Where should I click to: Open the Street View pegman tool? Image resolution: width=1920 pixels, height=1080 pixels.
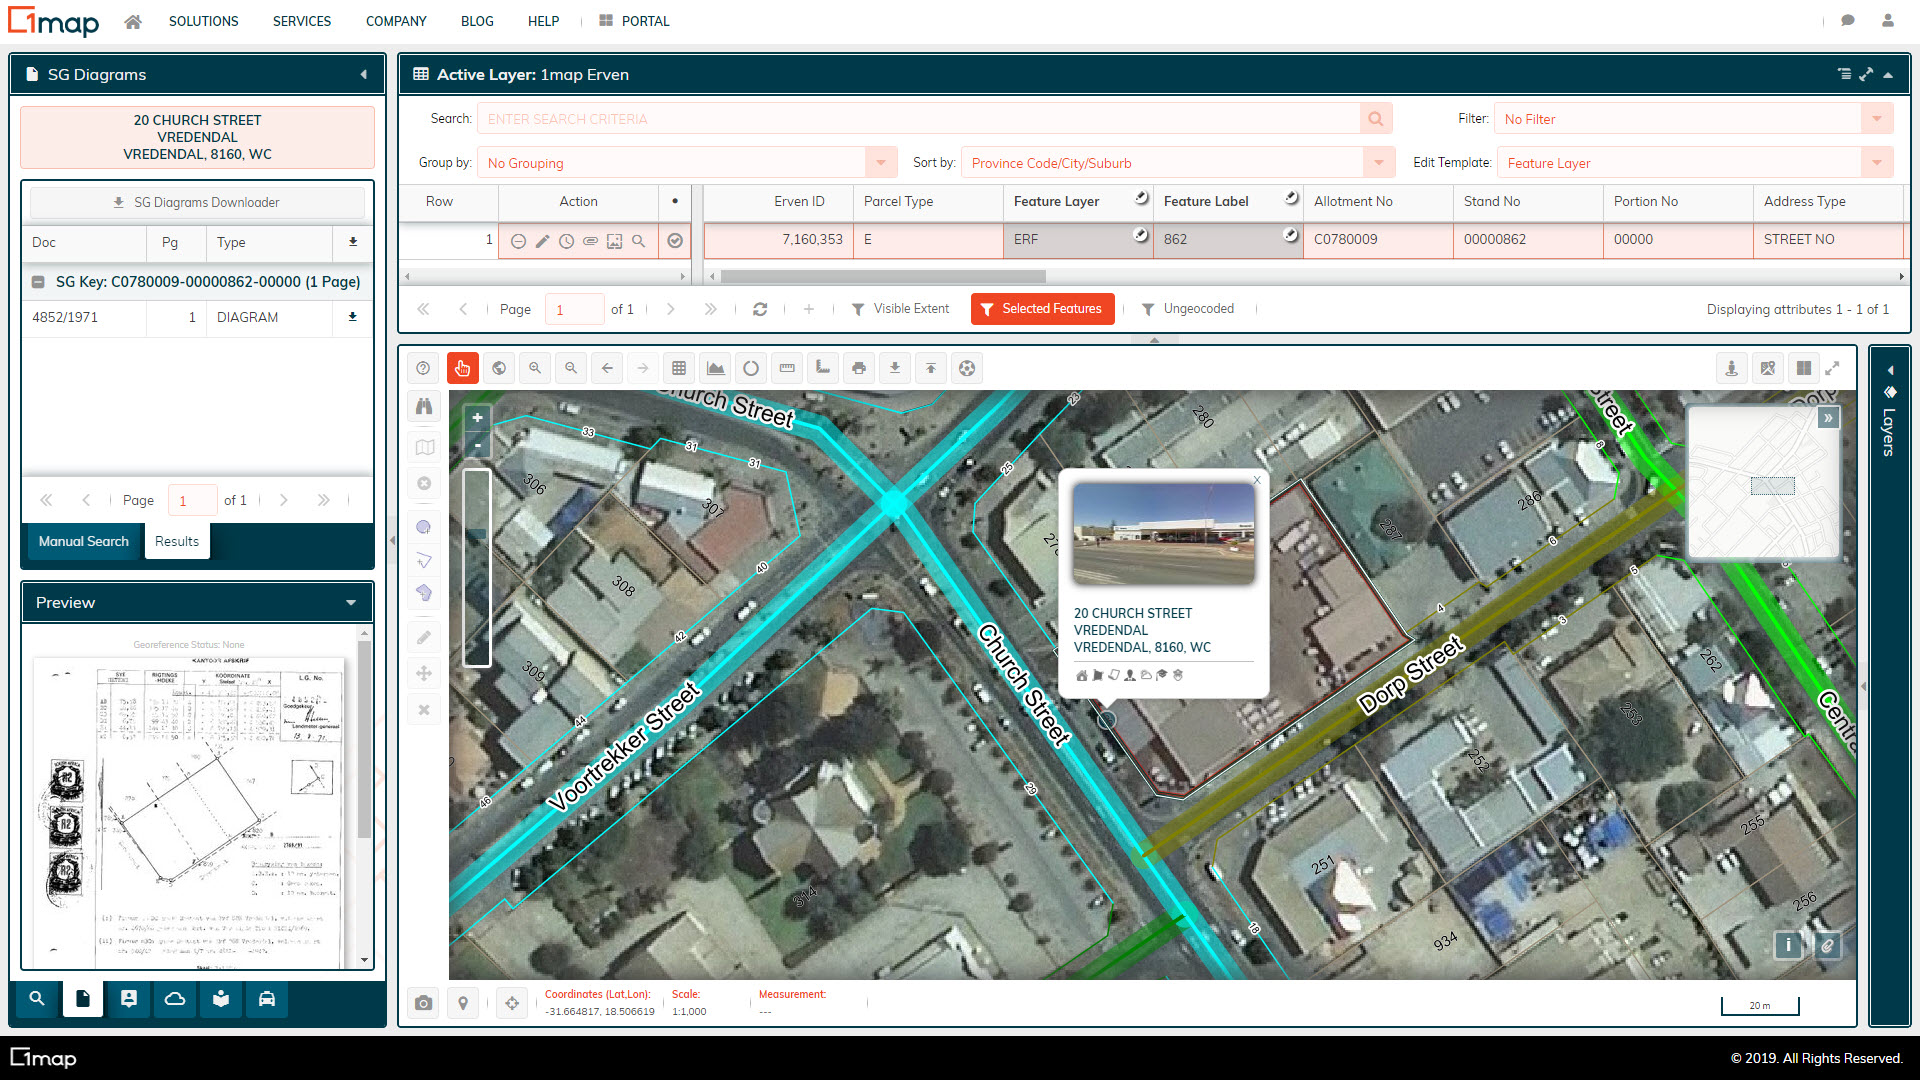click(1731, 368)
